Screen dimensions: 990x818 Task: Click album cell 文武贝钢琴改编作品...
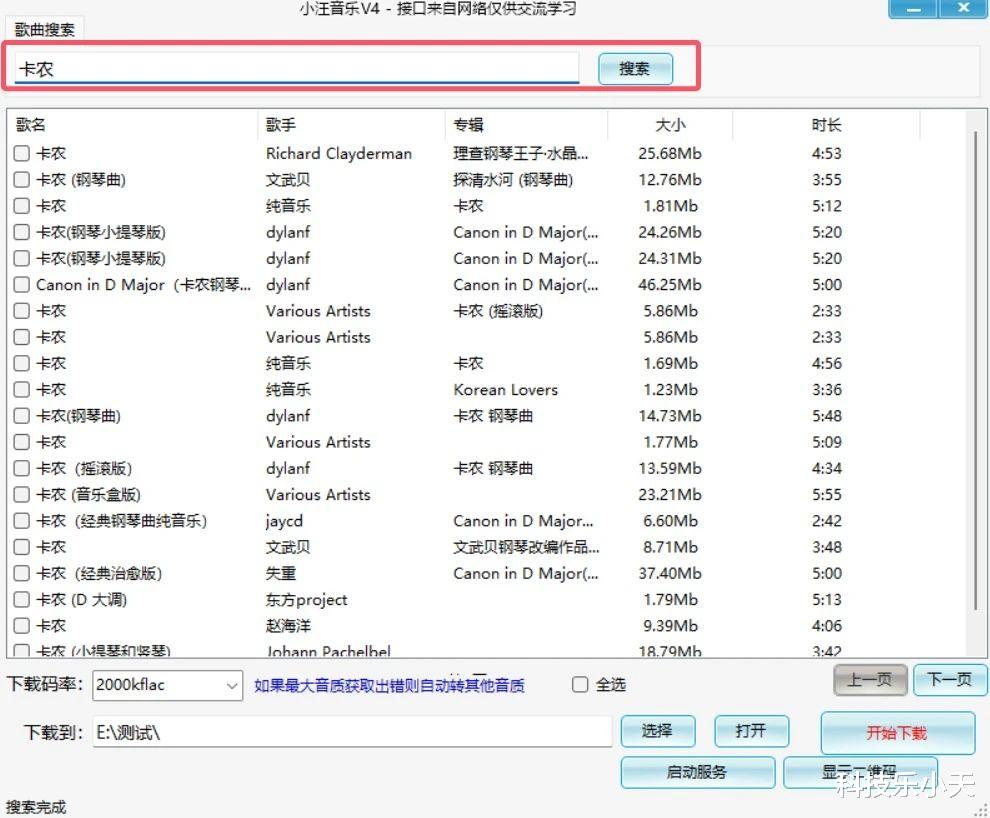(x=526, y=547)
